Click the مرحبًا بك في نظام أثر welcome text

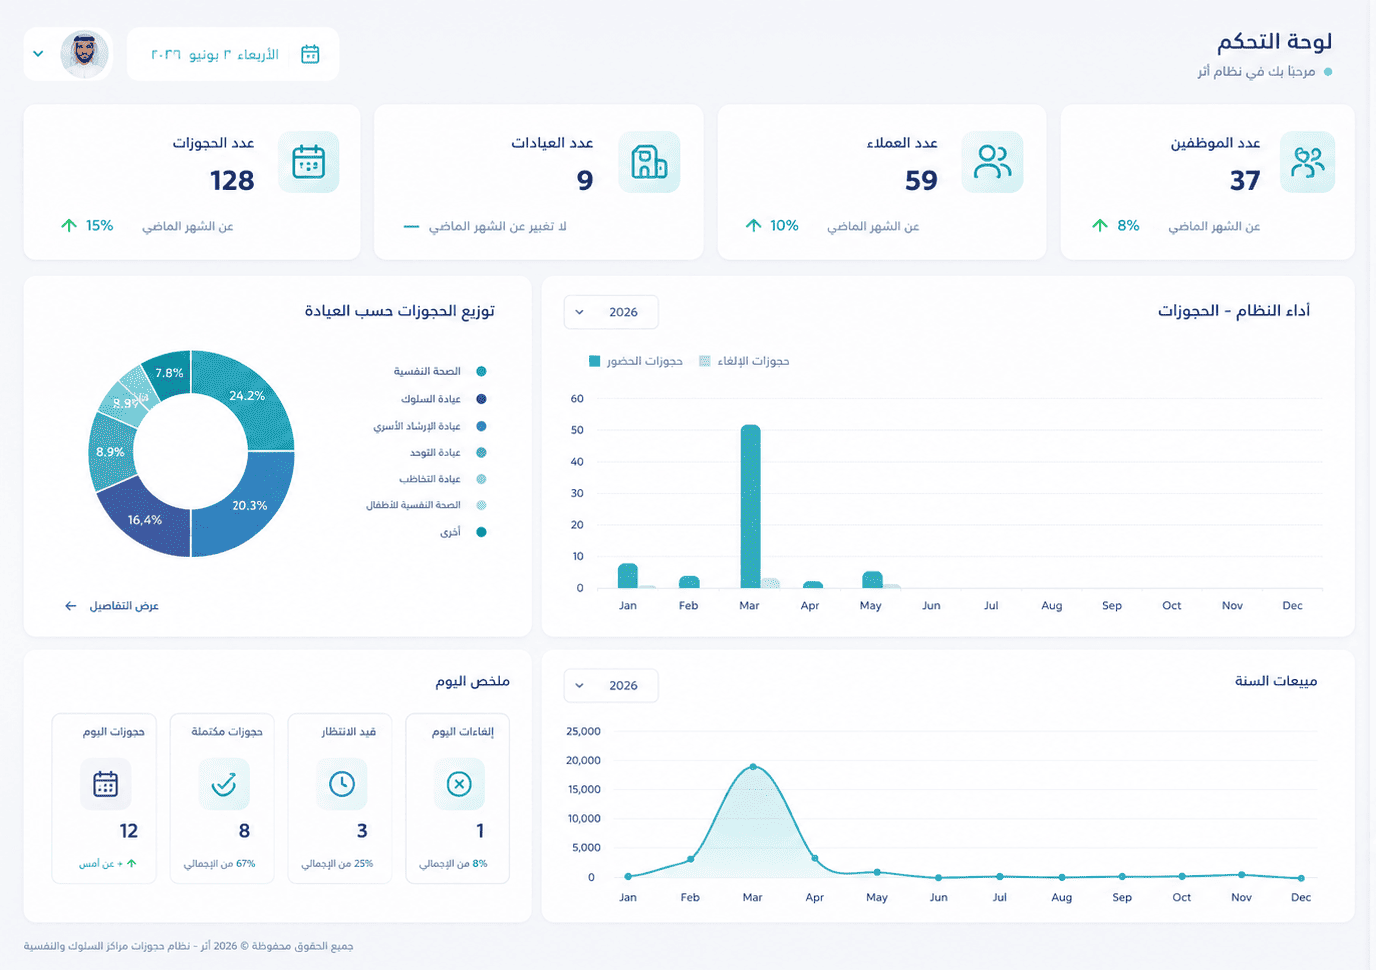1256,72
